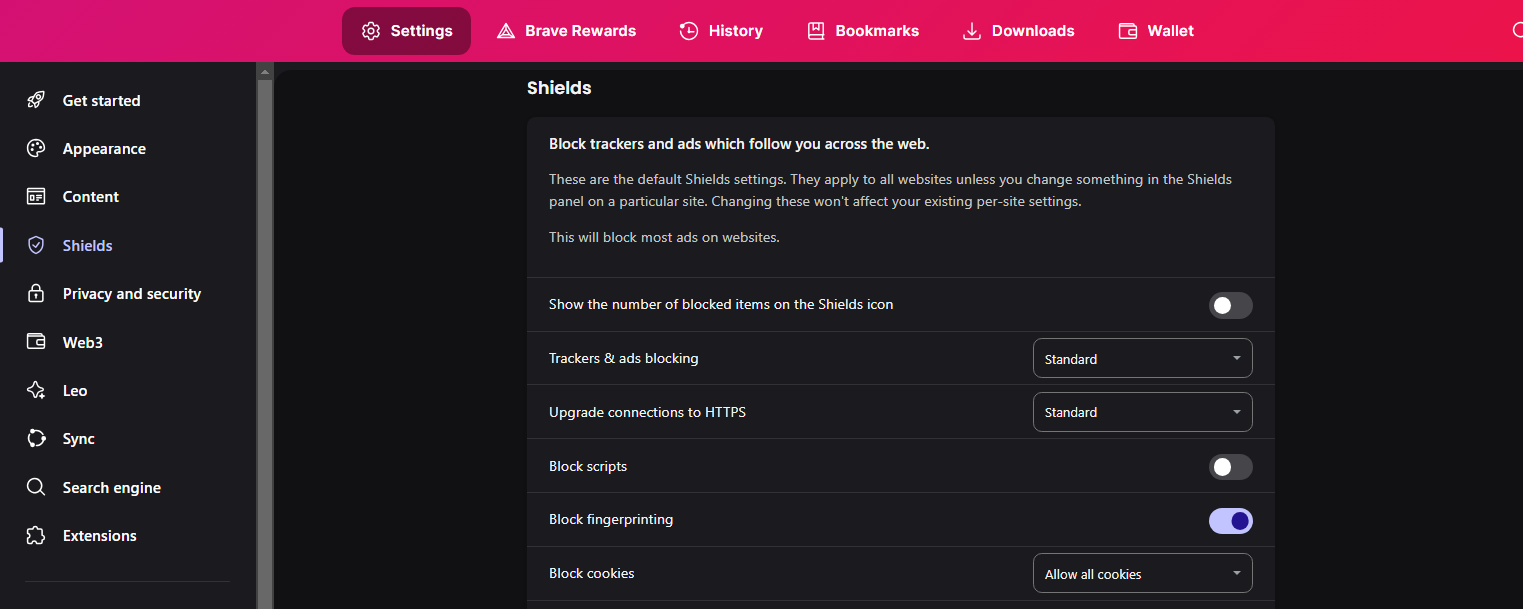Click the Appearance palette icon
Viewport: 1523px width, 609px height.
[x=36, y=149]
